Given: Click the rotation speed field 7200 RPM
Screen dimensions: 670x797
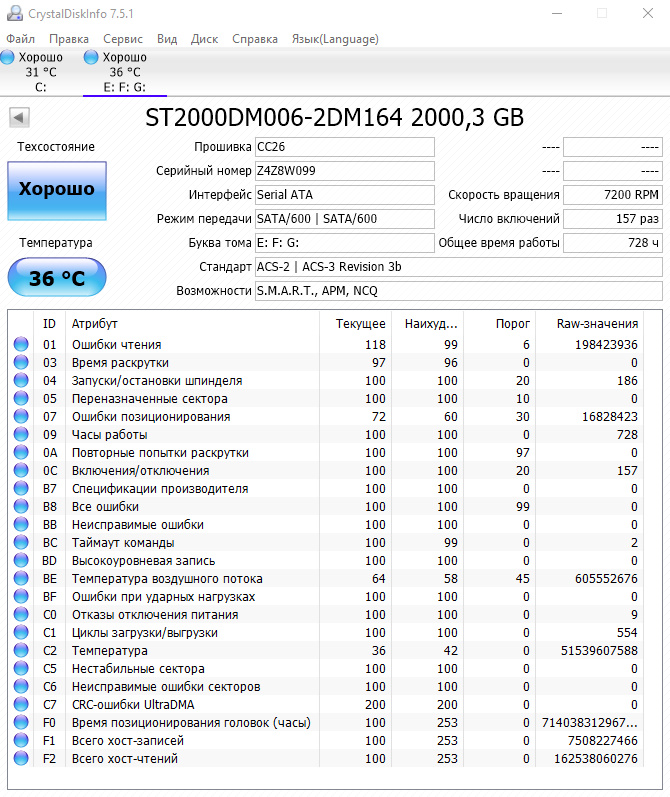Looking at the screenshot, I should pos(613,195).
